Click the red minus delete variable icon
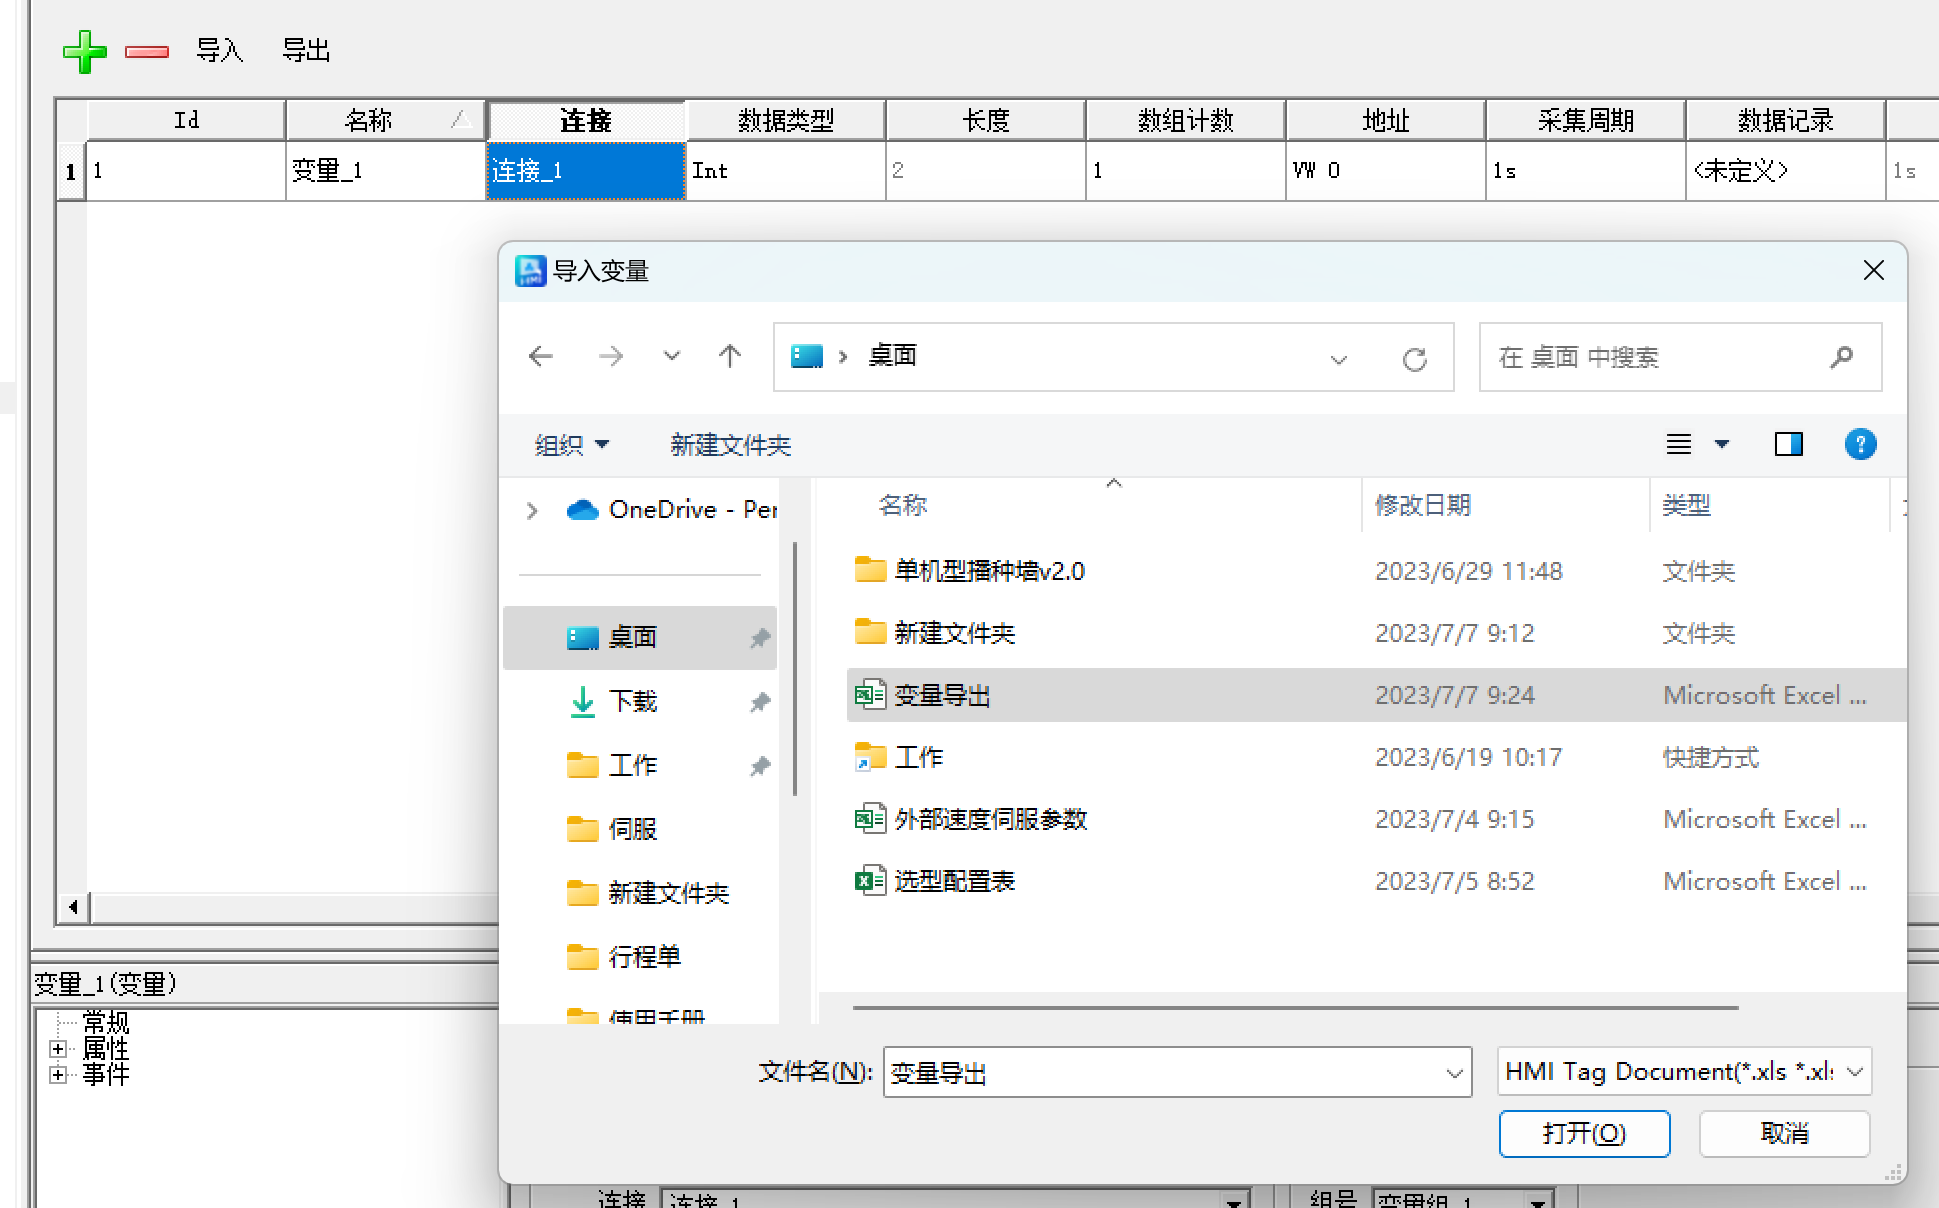The image size is (1939, 1208). point(147,51)
